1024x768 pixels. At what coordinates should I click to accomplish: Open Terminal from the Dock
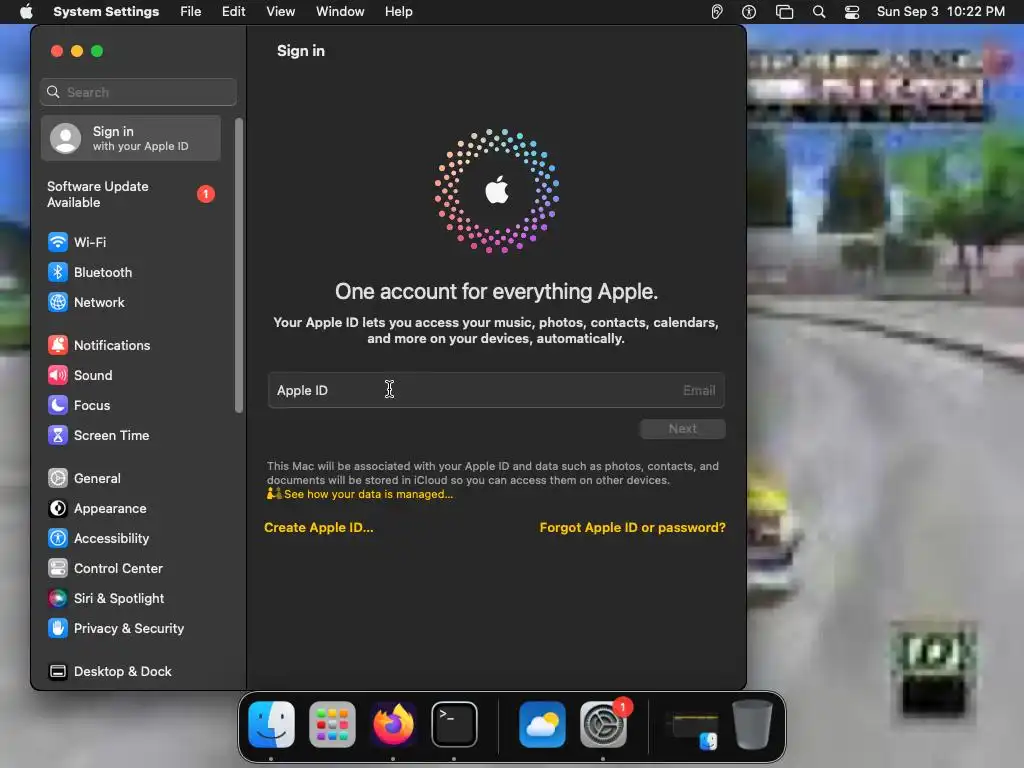coord(454,724)
